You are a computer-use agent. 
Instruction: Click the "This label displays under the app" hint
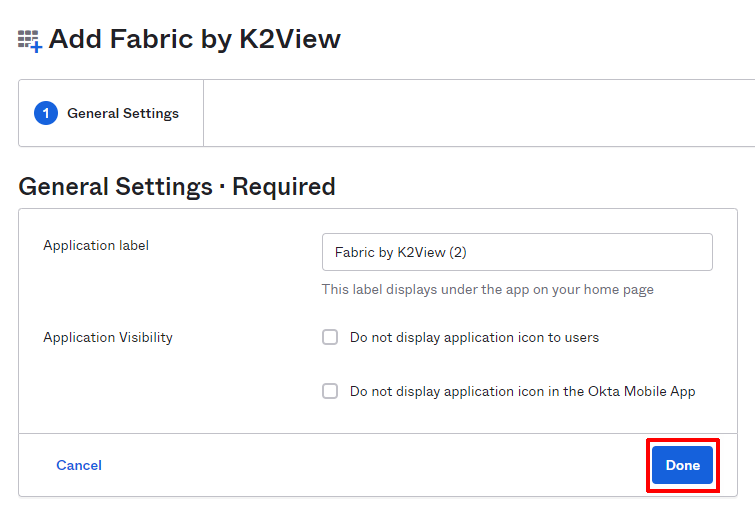tap(487, 290)
